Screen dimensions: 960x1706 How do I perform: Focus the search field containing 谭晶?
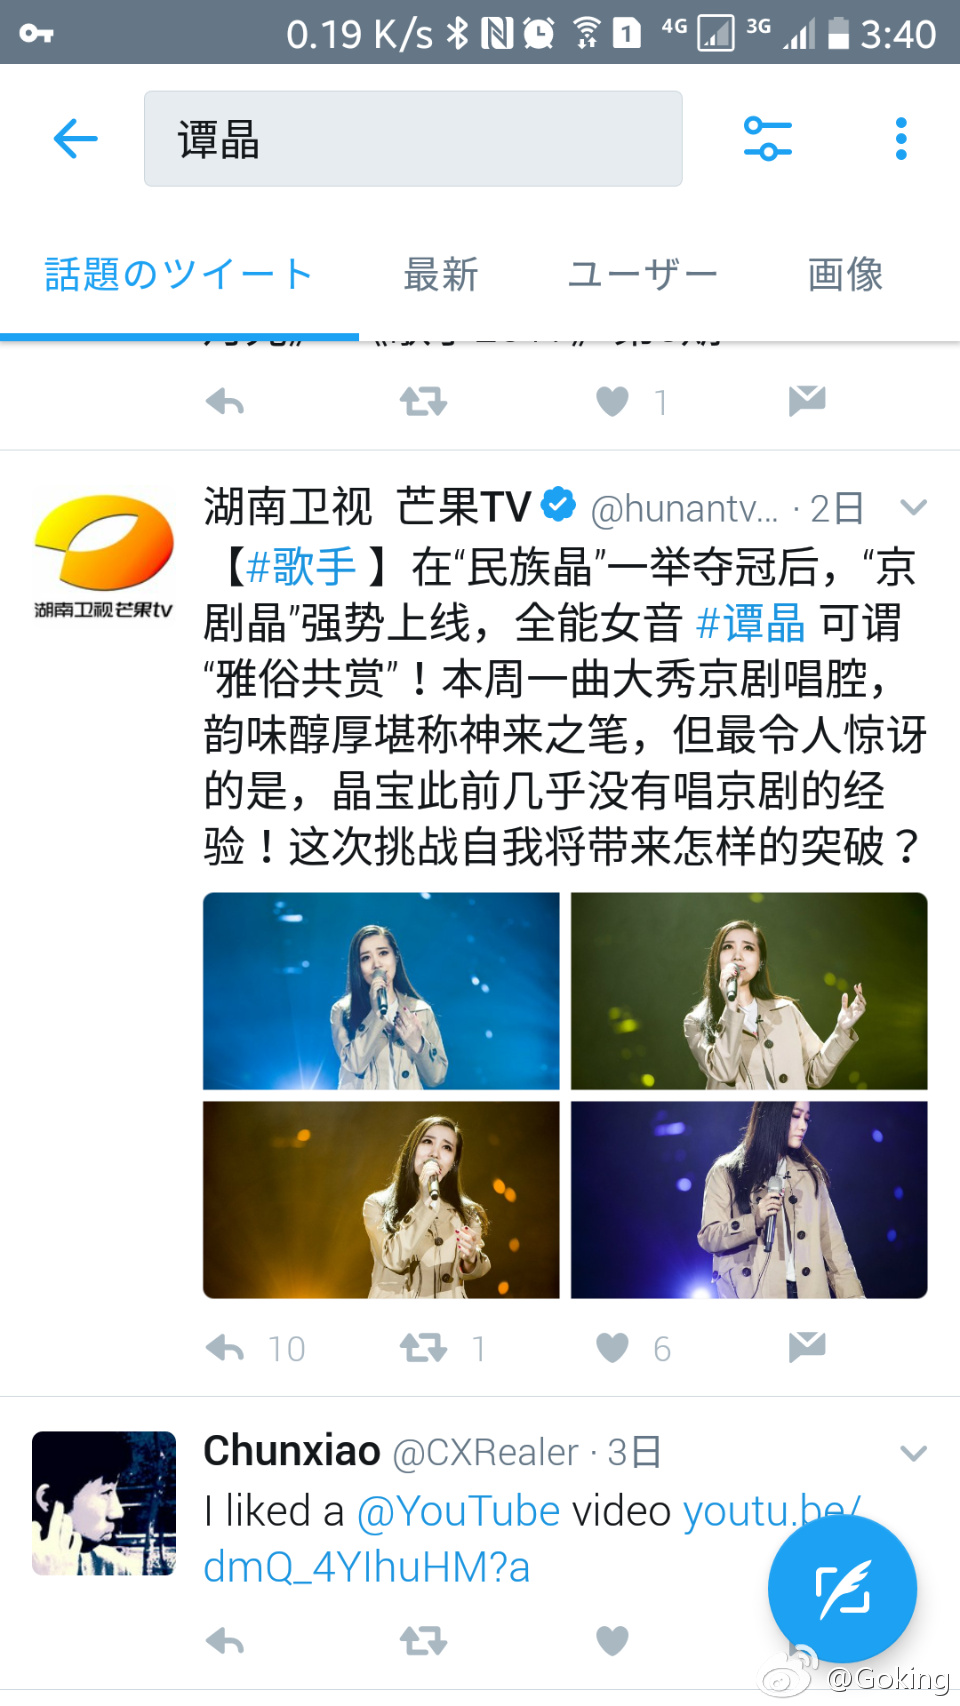tap(413, 138)
